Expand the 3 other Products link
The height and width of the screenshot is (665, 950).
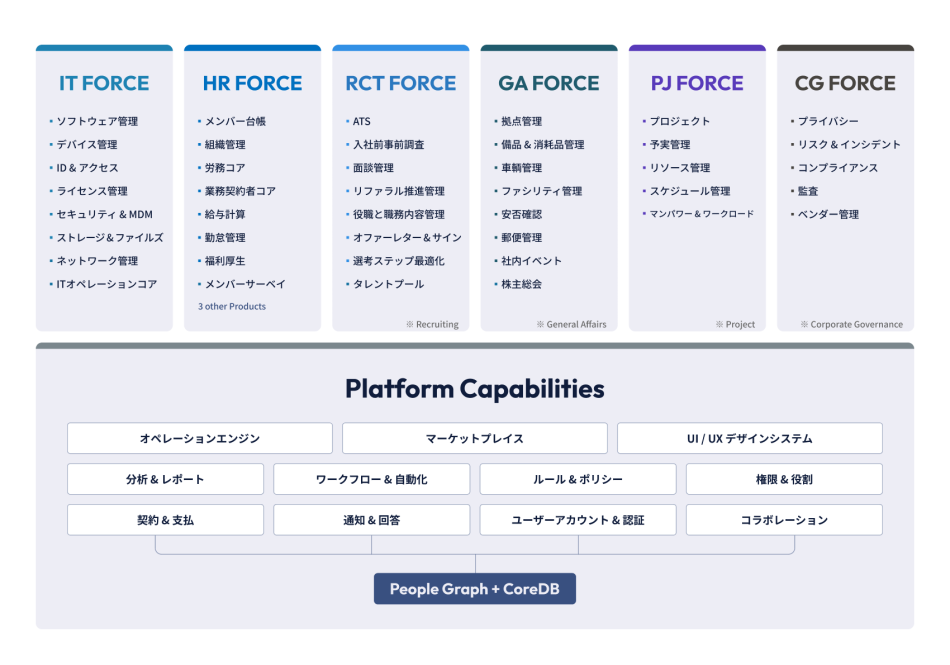coord(232,306)
